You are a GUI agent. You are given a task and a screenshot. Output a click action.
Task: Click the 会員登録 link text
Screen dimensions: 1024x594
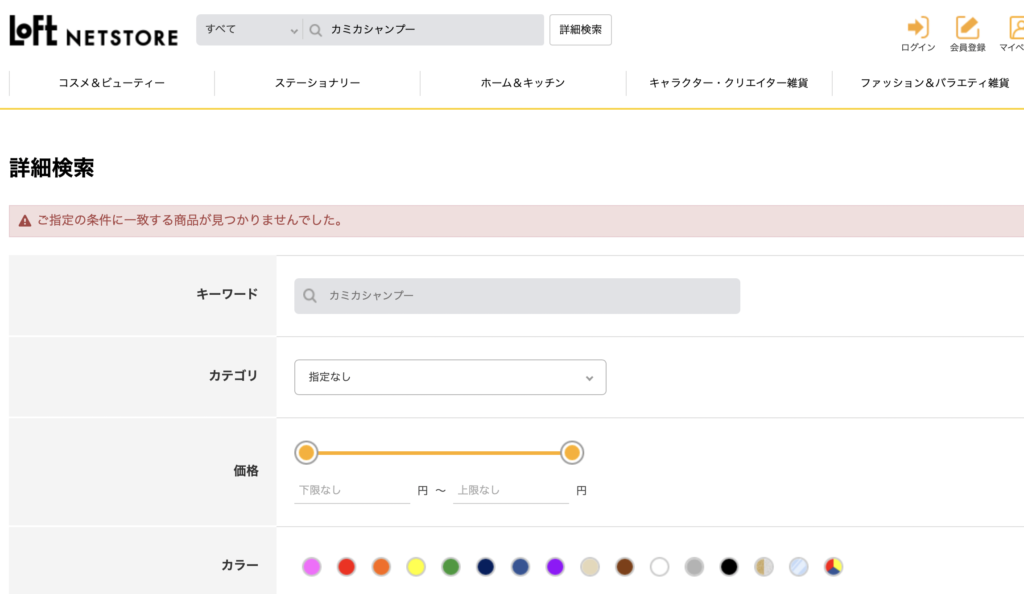pos(967,48)
